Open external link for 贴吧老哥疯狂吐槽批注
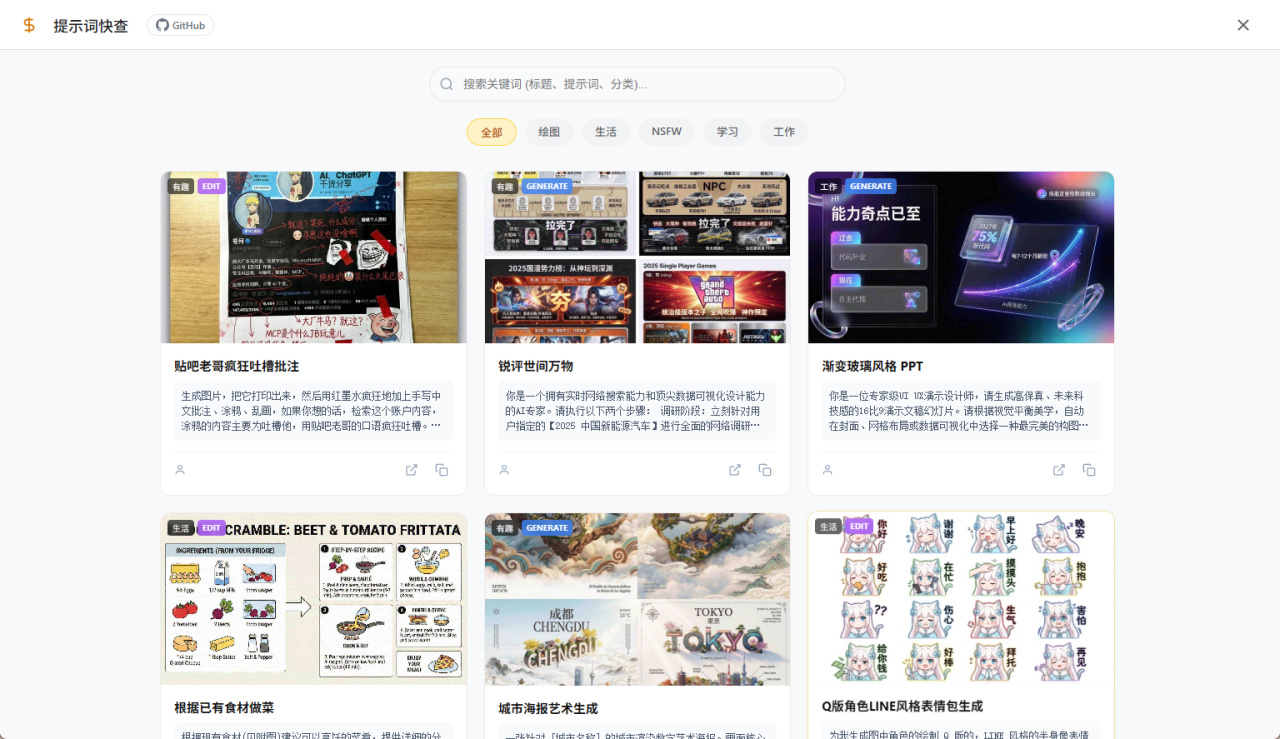This screenshot has height=739, width=1280. coord(411,470)
